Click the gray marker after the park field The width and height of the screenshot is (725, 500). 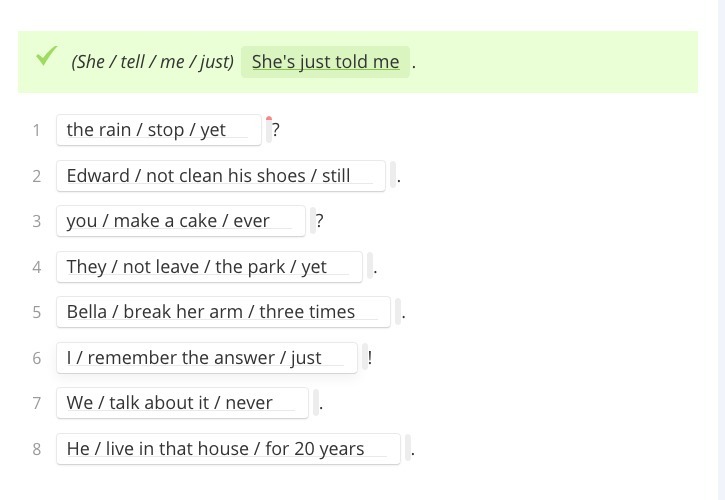point(370,267)
